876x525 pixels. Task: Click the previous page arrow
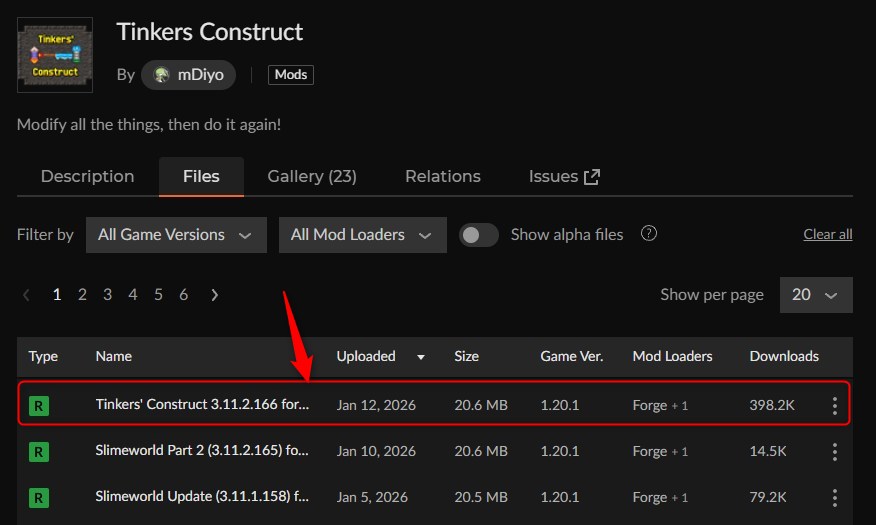(26, 295)
